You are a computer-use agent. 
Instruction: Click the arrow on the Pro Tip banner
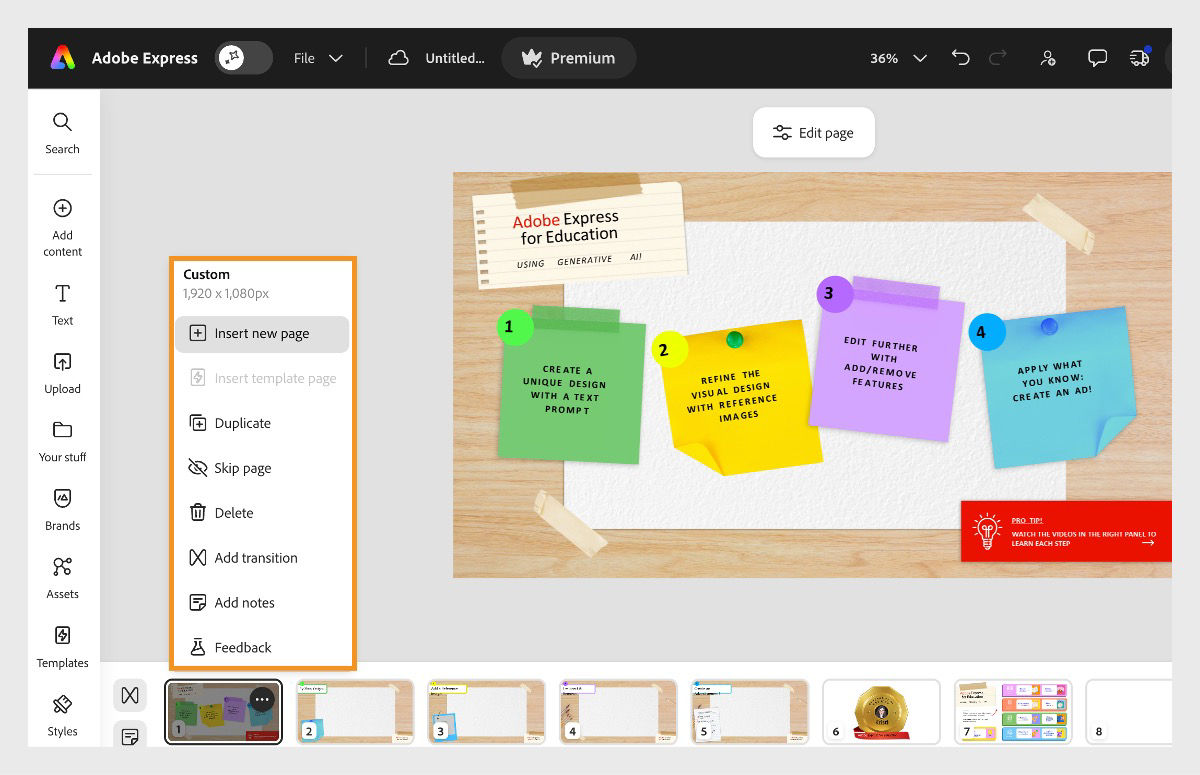(1148, 542)
